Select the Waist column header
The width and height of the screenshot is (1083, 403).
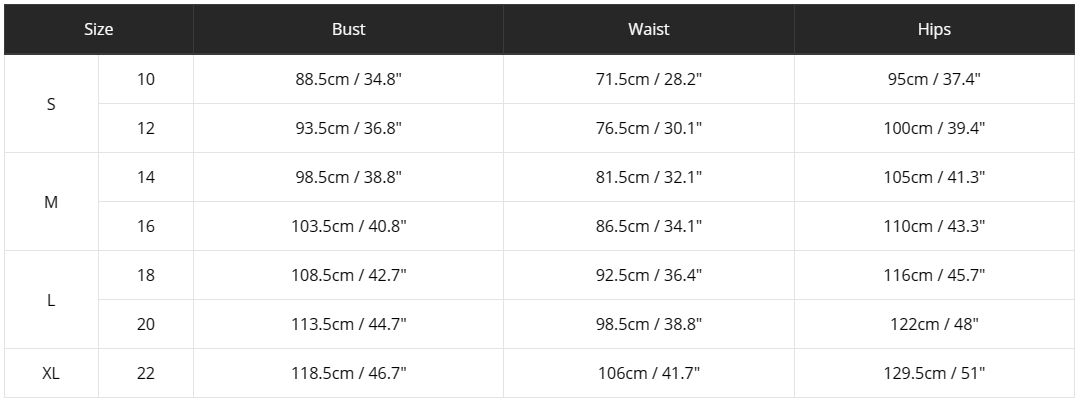point(648,29)
